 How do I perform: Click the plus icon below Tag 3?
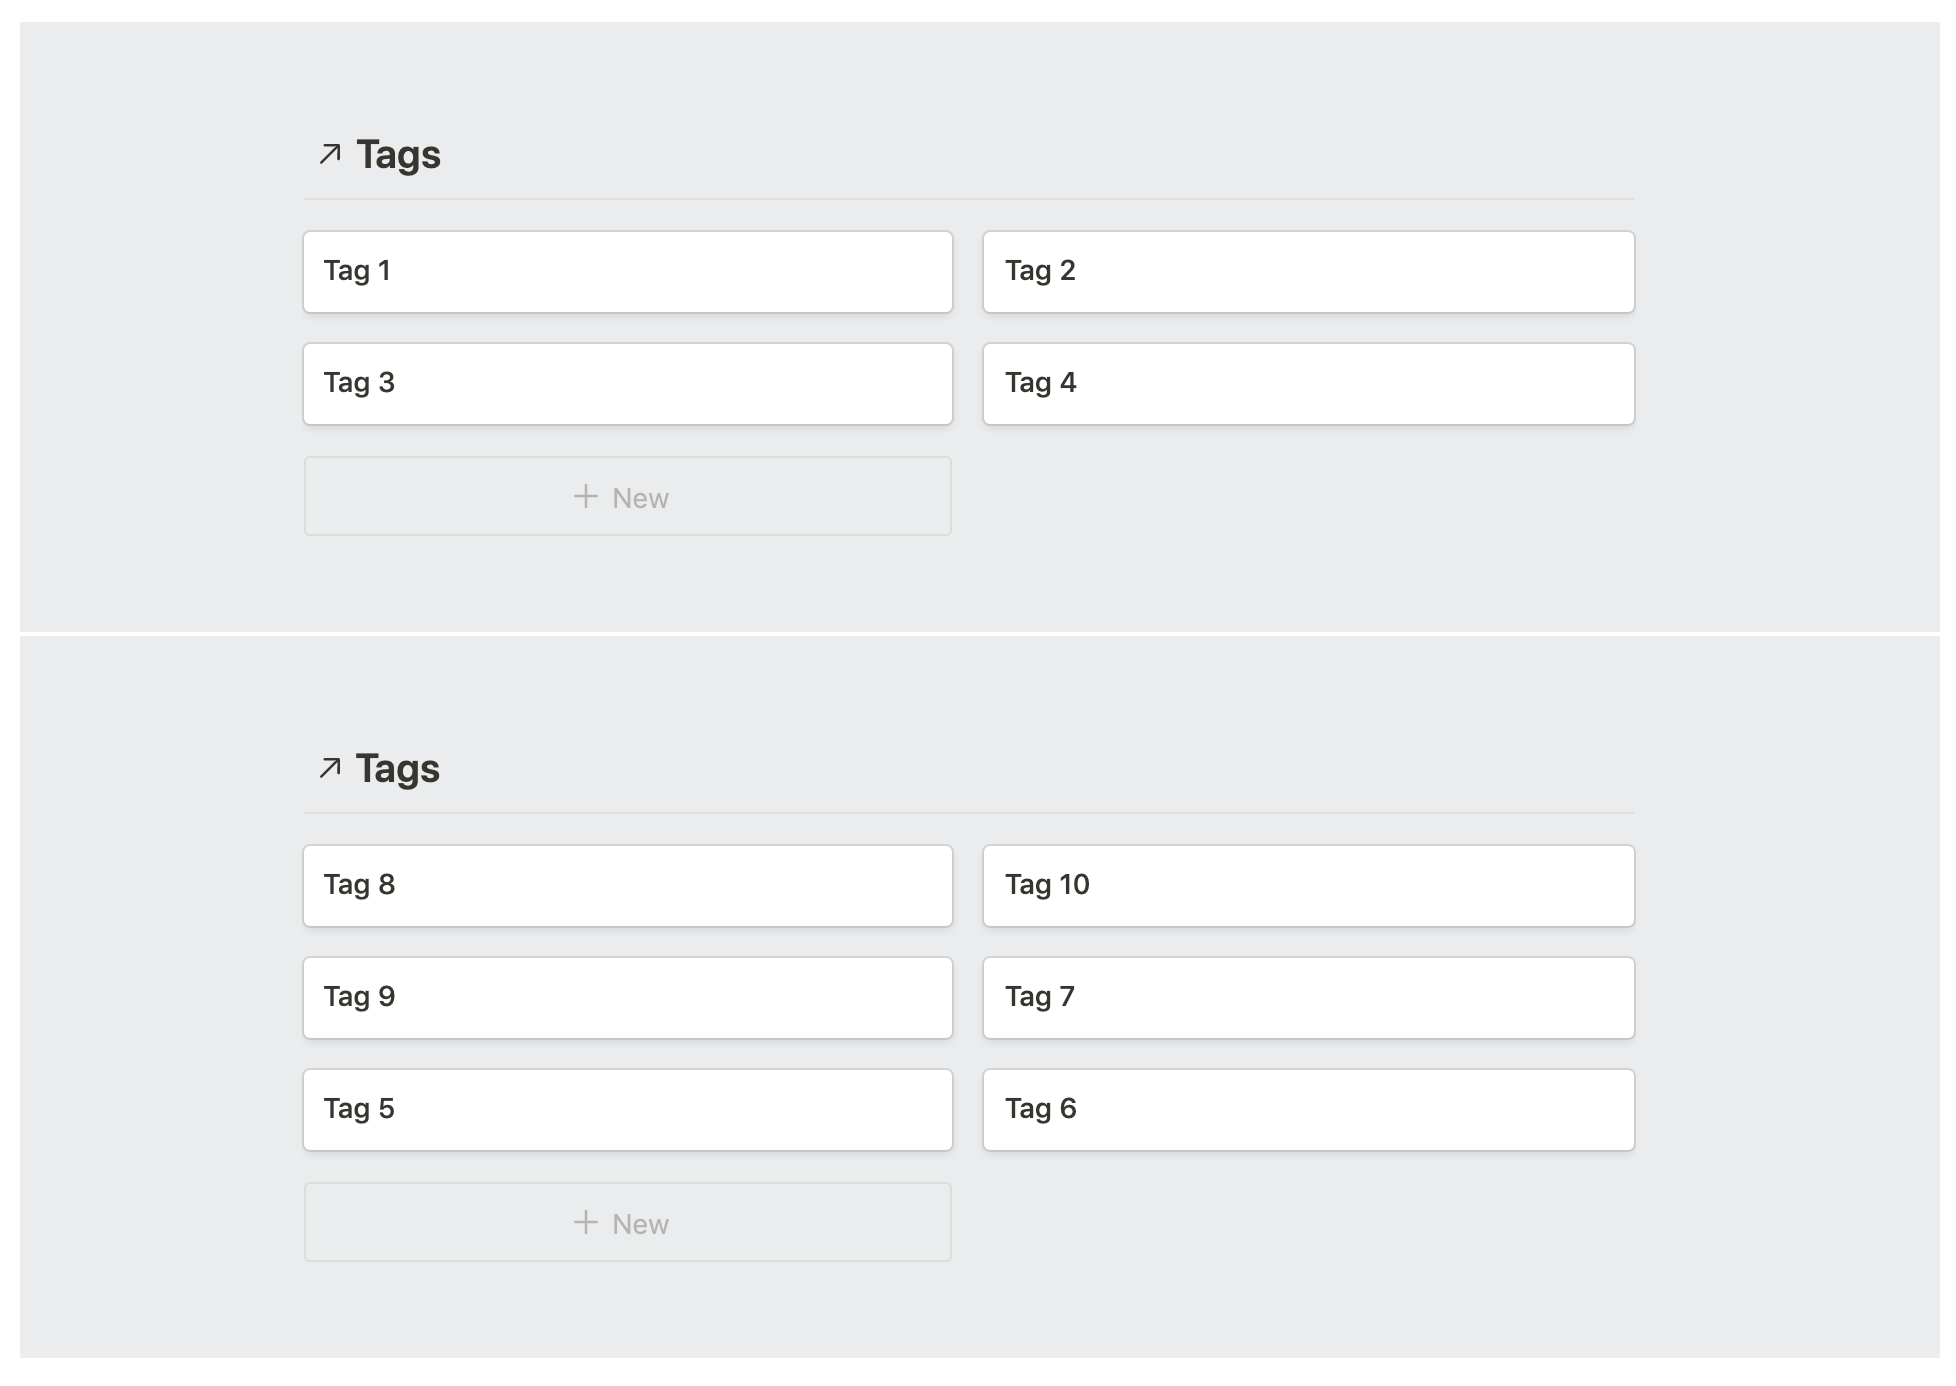coord(586,496)
